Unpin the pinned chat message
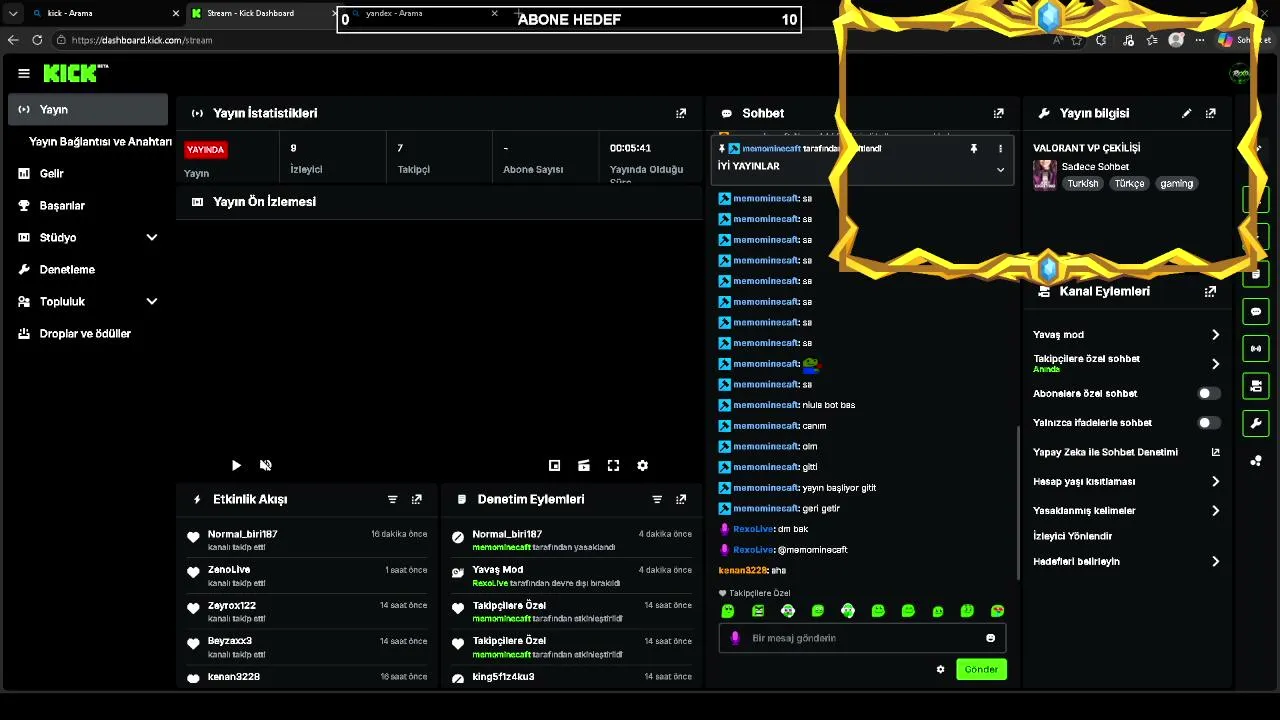This screenshot has height=720, width=1280. point(973,148)
